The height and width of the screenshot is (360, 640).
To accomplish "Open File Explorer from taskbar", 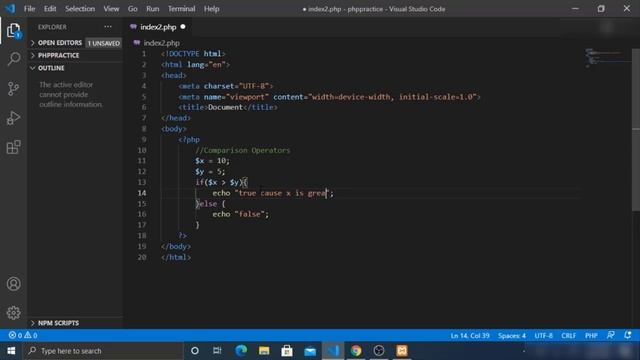I will 264,351.
